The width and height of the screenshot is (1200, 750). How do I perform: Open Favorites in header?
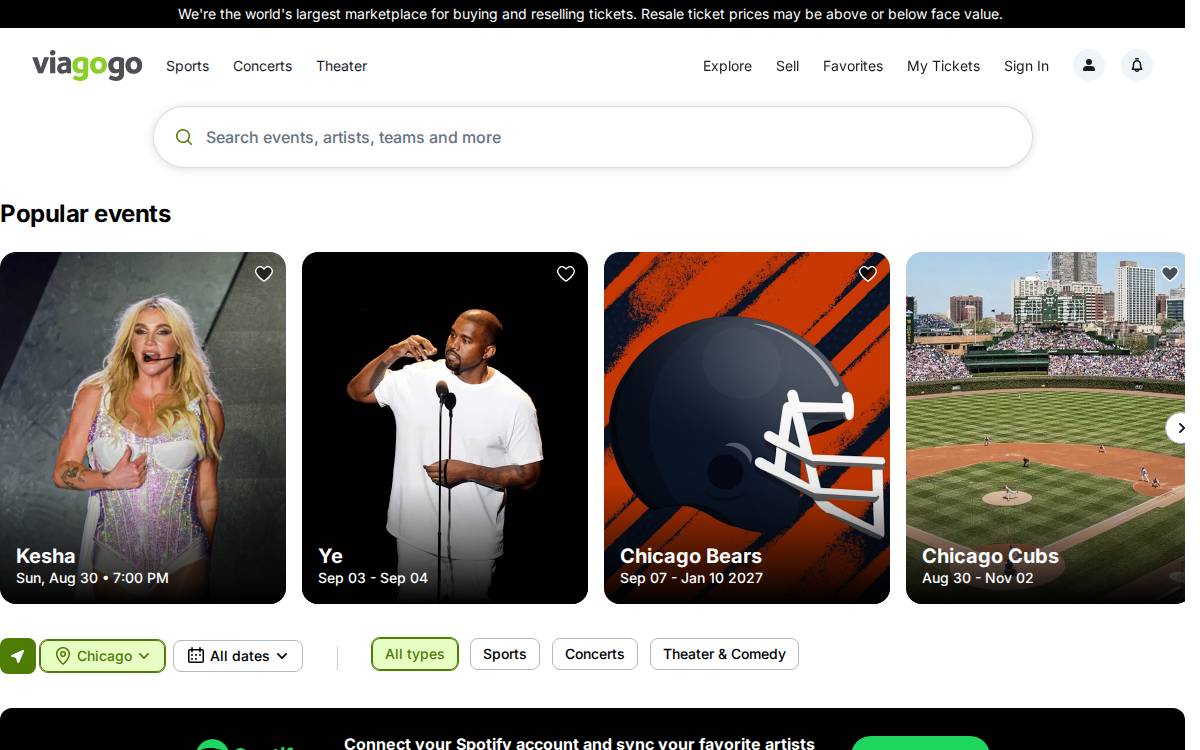point(853,66)
